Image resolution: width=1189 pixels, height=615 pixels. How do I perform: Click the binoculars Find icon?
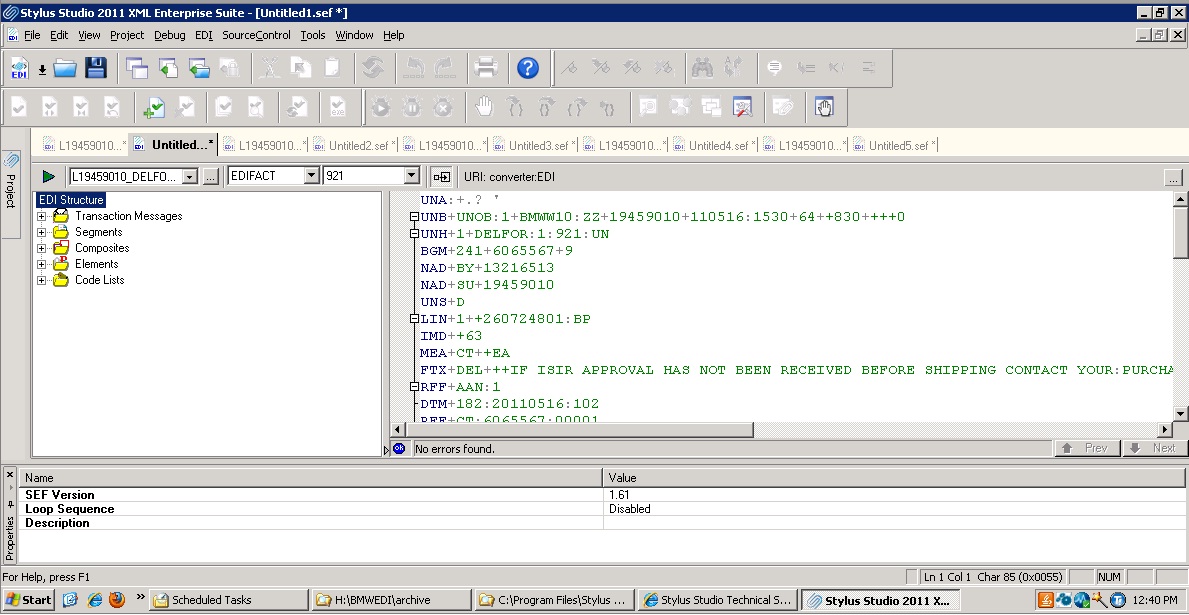pyautogui.click(x=703, y=68)
